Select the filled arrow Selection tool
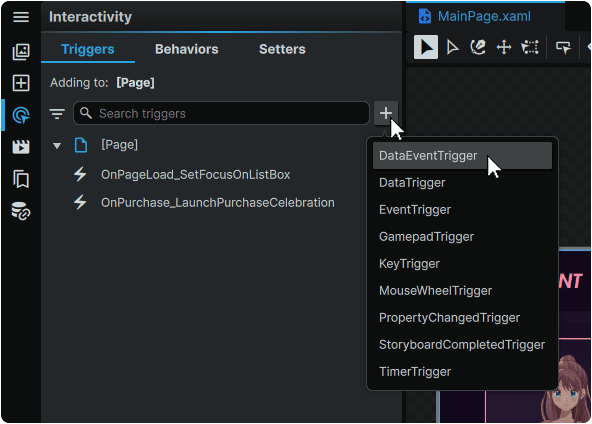This screenshot has width=592, height=424. 426,47
